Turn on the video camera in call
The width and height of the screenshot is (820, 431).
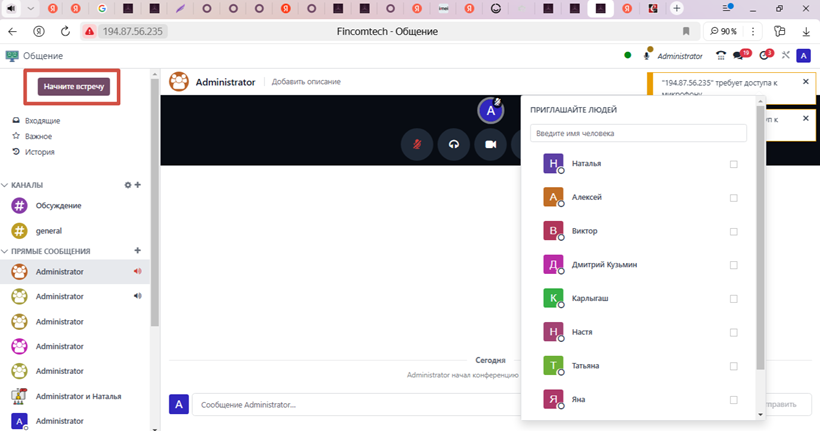point(491,144)
